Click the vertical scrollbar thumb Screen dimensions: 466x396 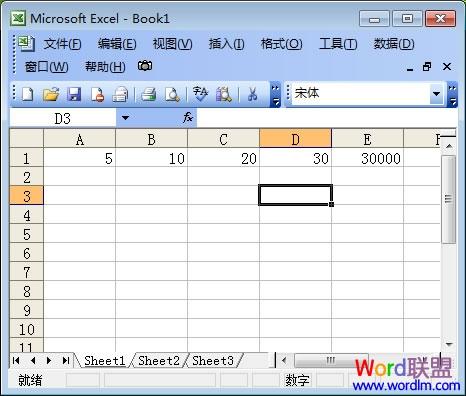[x=448, y=199]
